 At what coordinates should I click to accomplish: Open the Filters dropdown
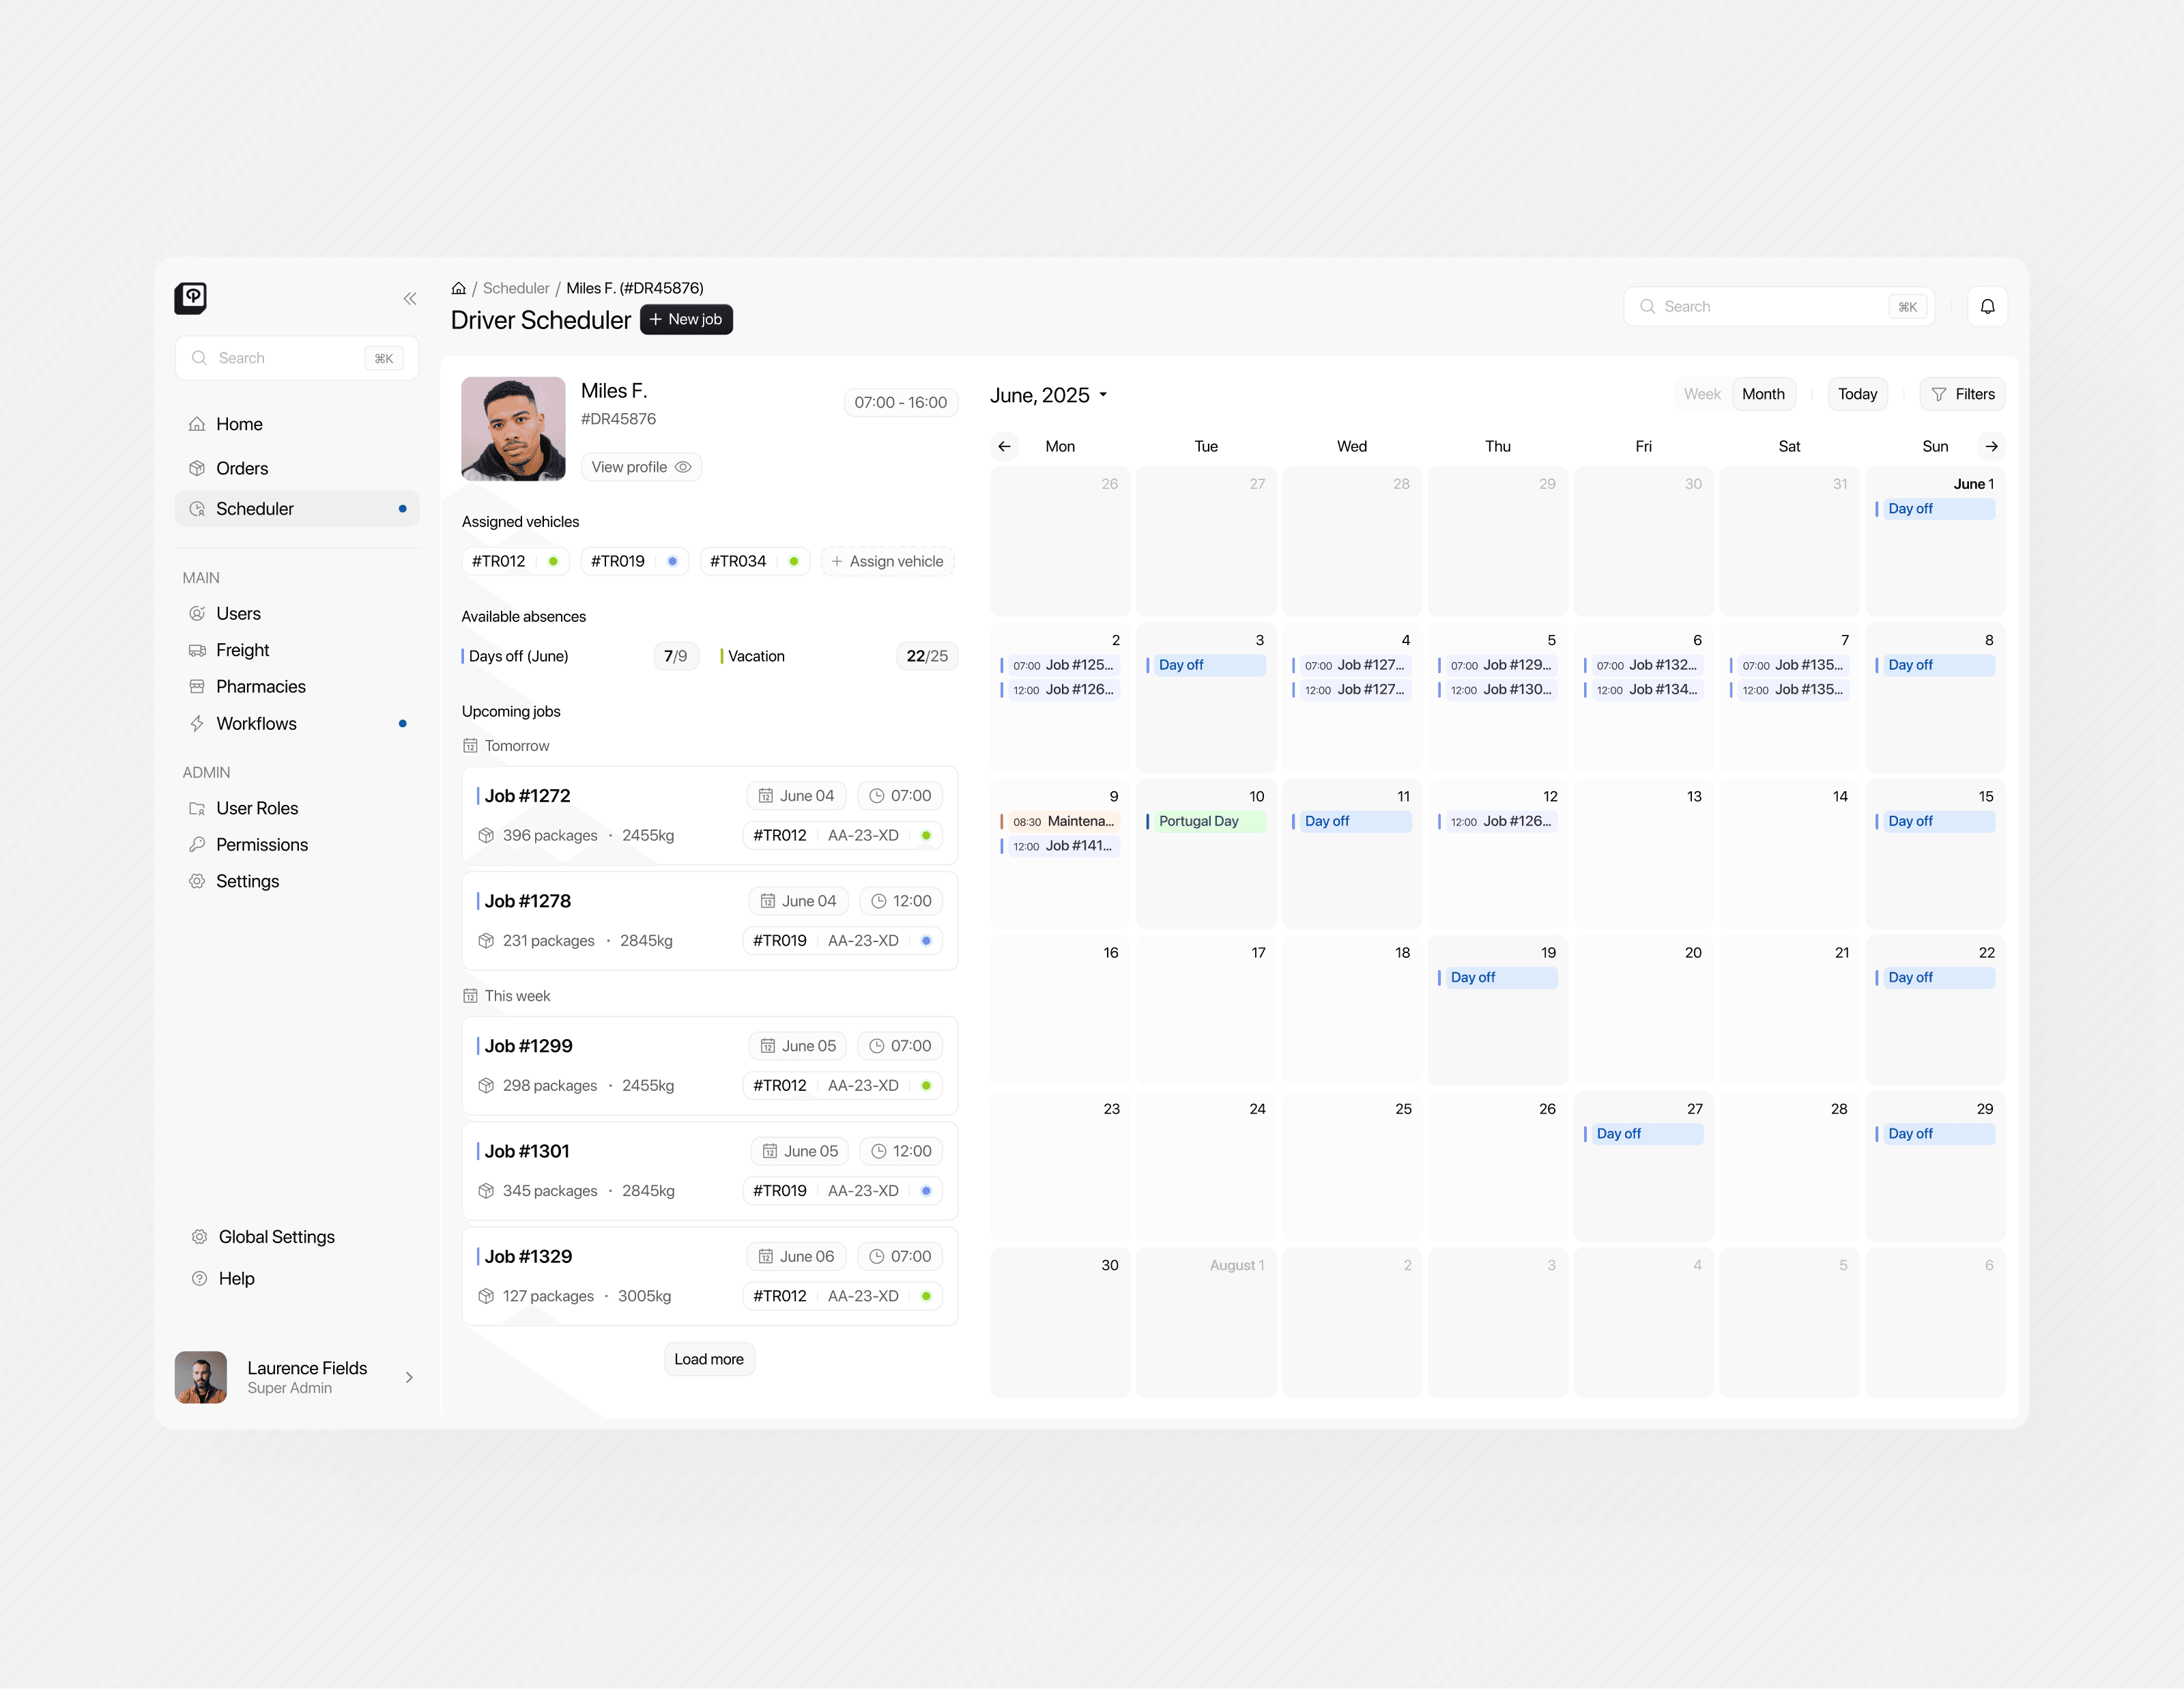[1962, 394]
